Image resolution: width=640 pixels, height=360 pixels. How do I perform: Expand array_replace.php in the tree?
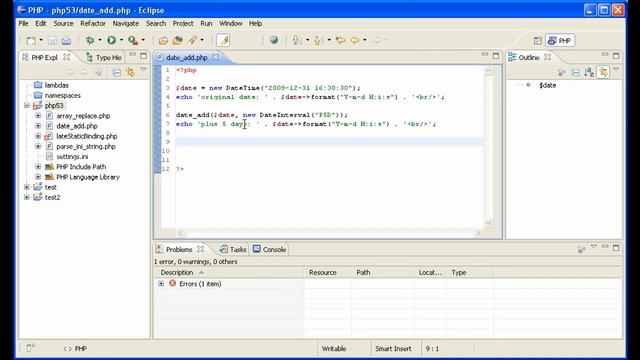[x=38, y=116]
